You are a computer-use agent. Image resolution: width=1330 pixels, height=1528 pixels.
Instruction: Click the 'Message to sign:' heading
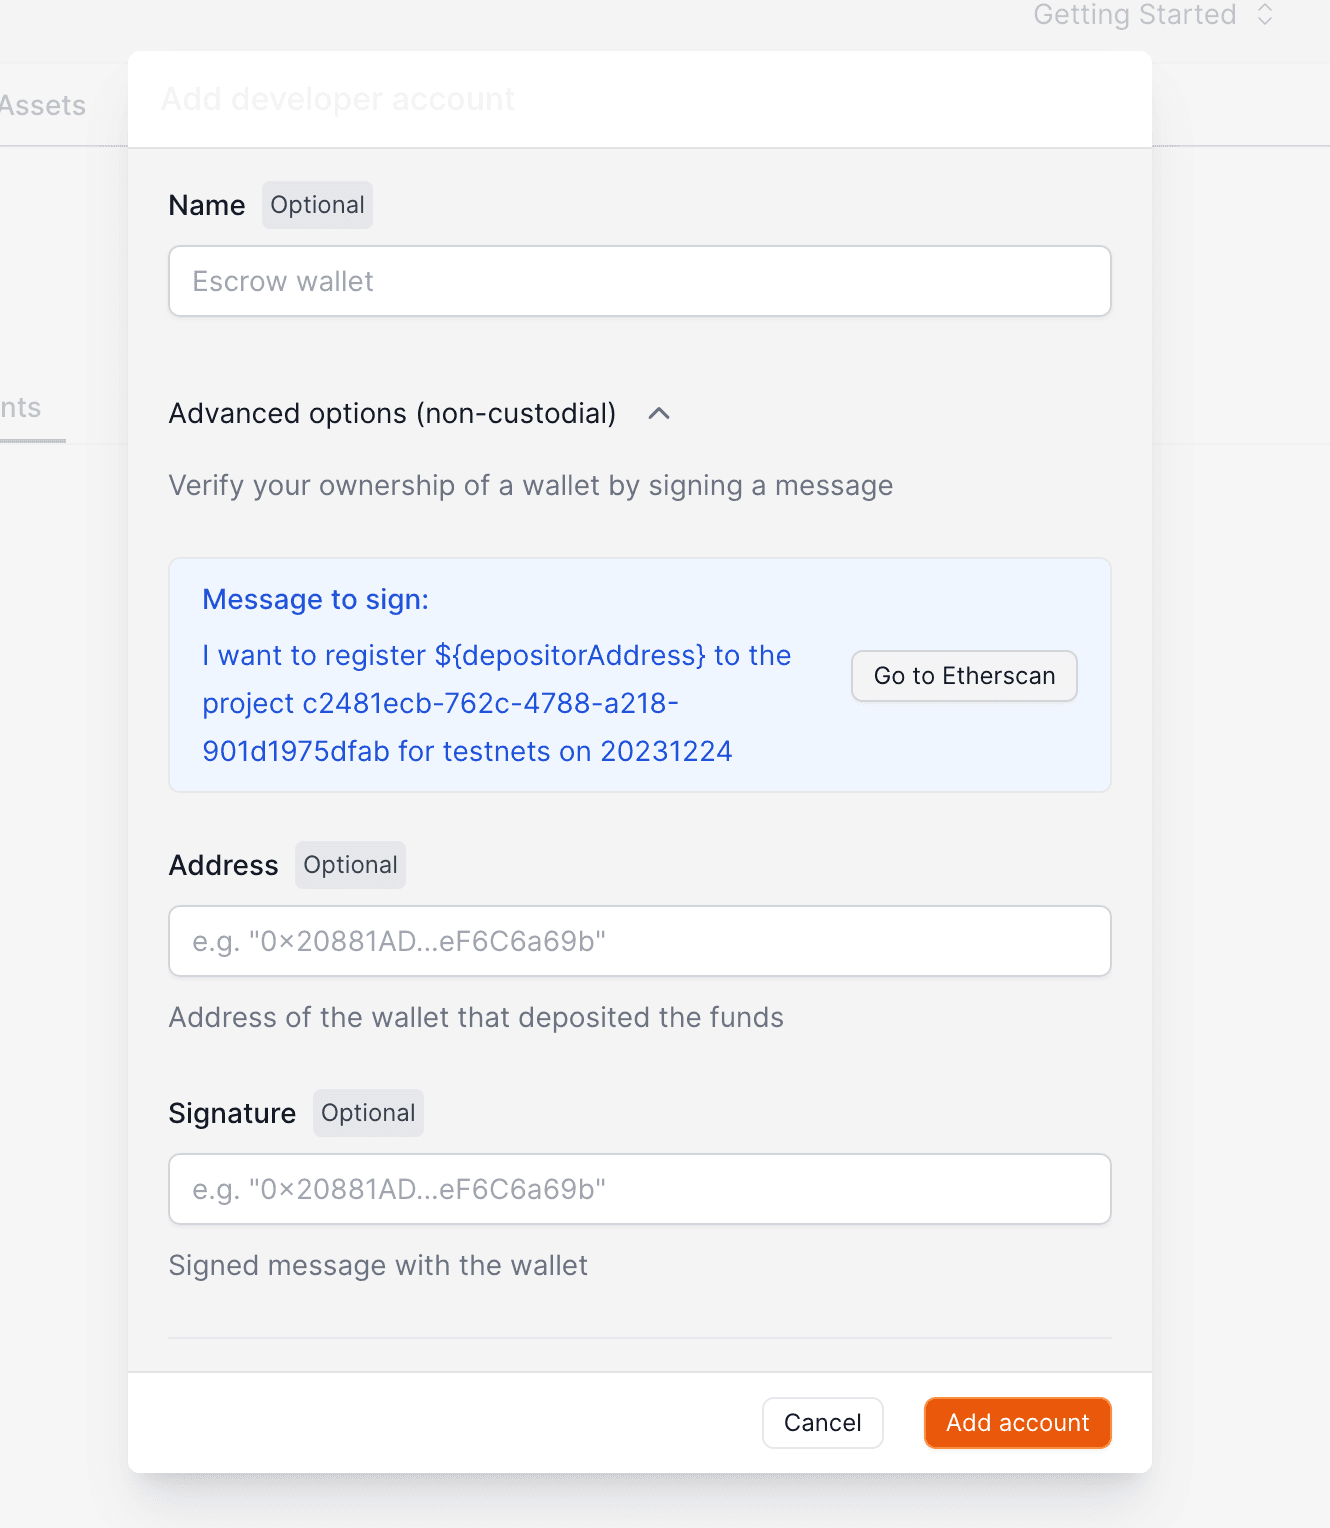(x=316, y=599)
